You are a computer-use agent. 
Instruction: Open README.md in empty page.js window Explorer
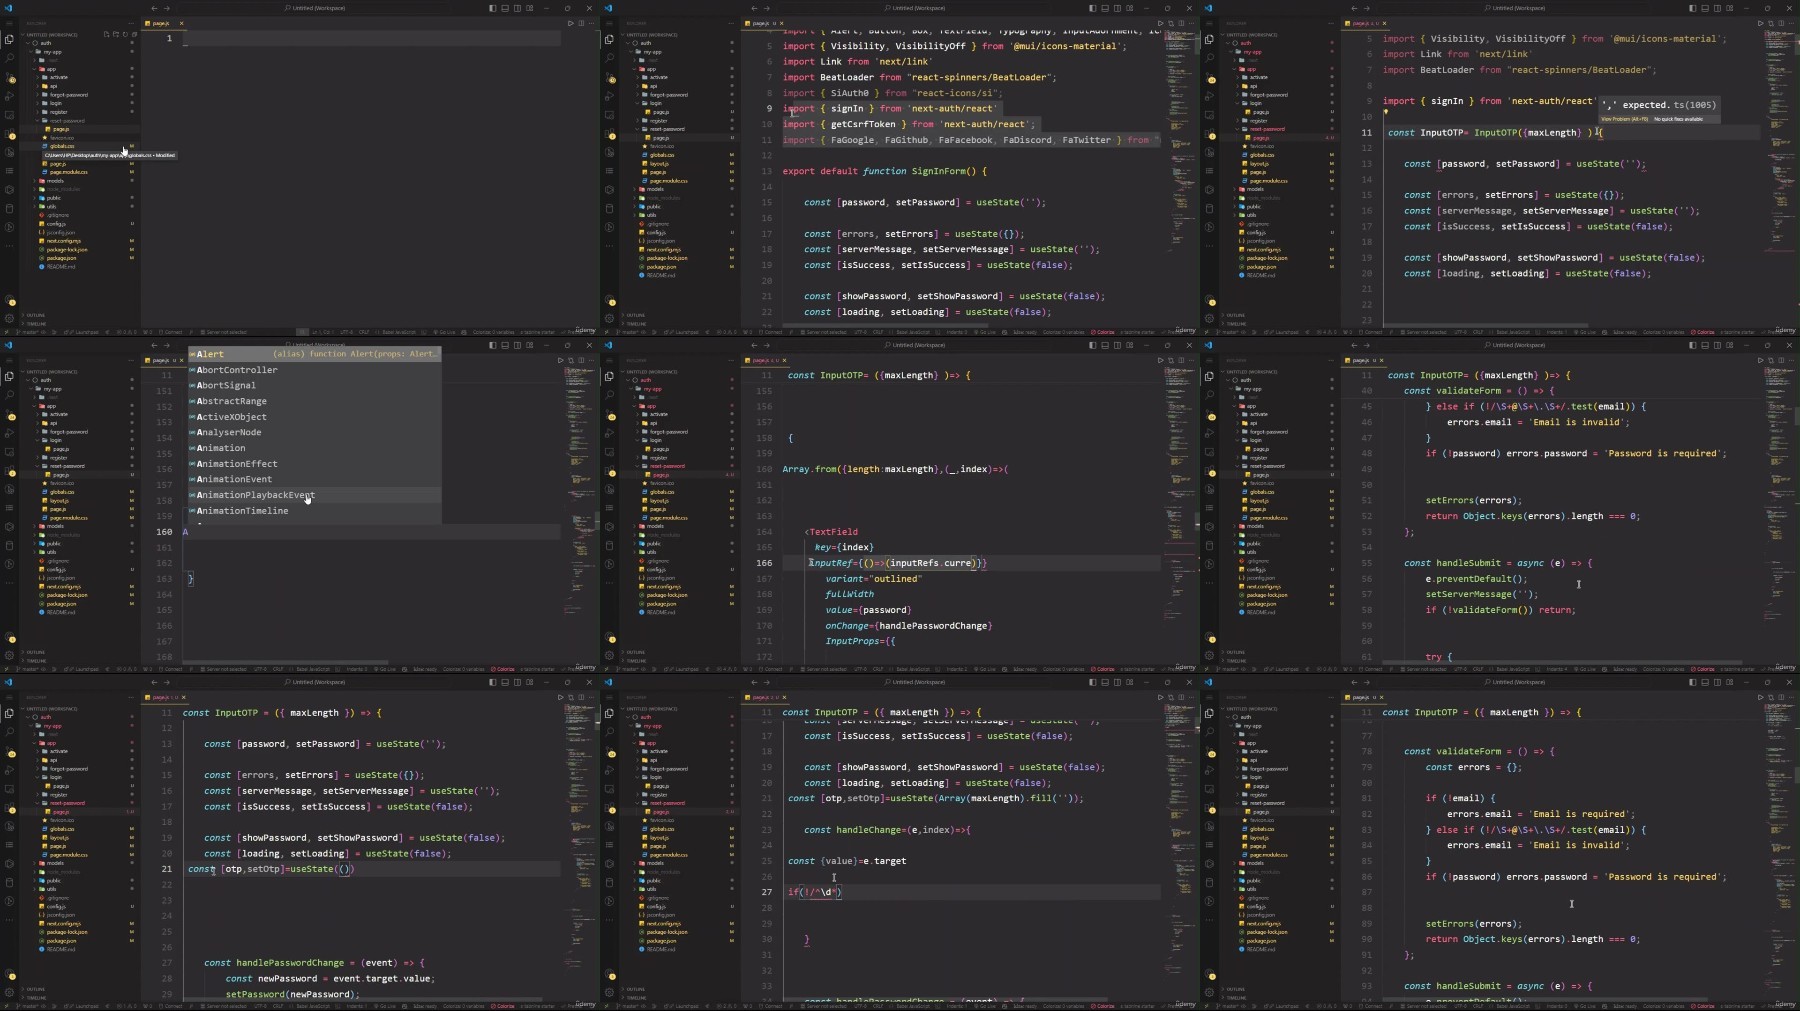60,267
